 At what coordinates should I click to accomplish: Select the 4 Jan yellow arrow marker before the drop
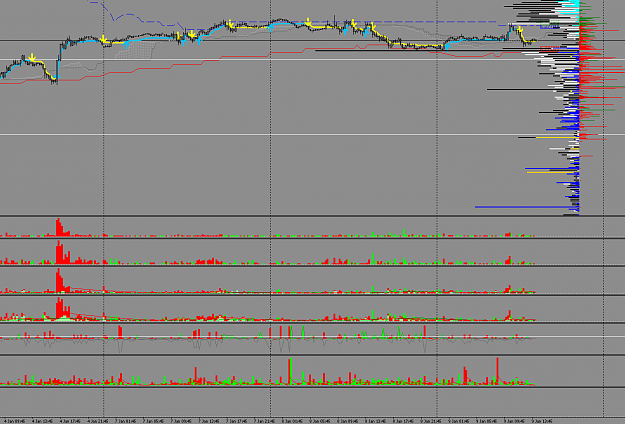click(x=31, y=59)
